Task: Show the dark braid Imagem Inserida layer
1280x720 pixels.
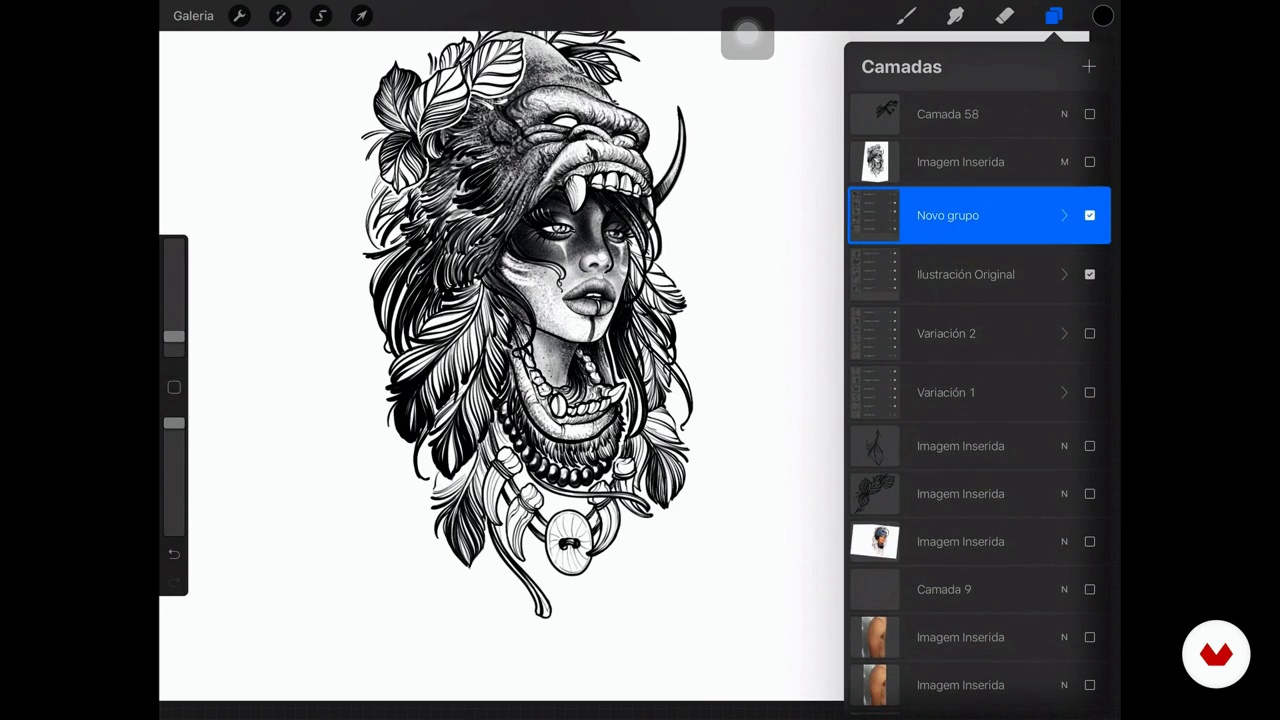Action: coord(1090,494)
